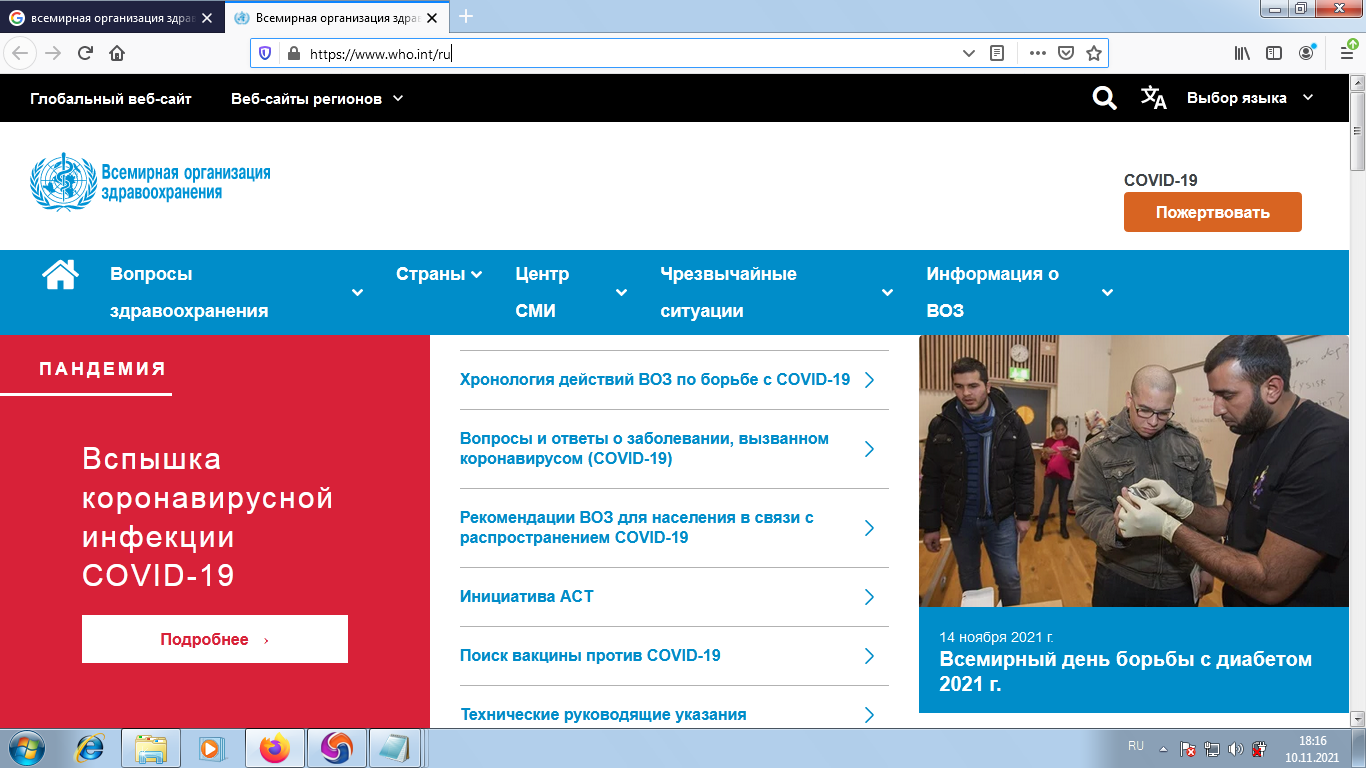The width and height of the screenshot is (1366, 768).
Task: Click the page vertical scrollbar
Action: pos(1357,400)
